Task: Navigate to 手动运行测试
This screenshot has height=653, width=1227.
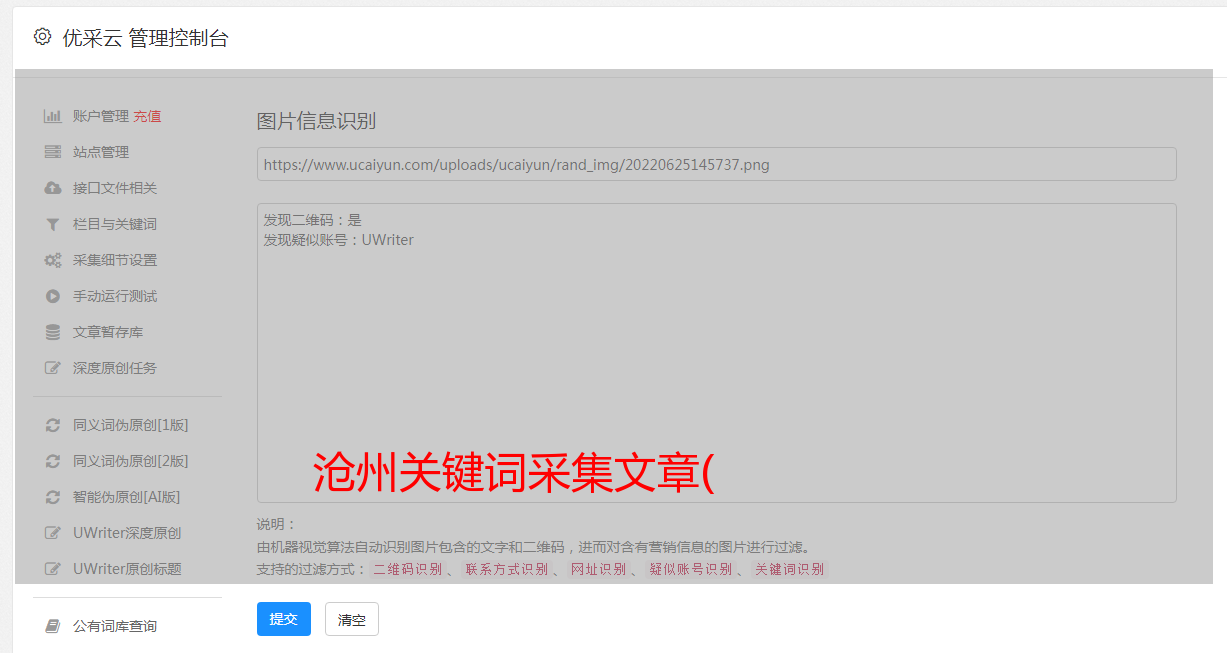Action: click(115, 296)
